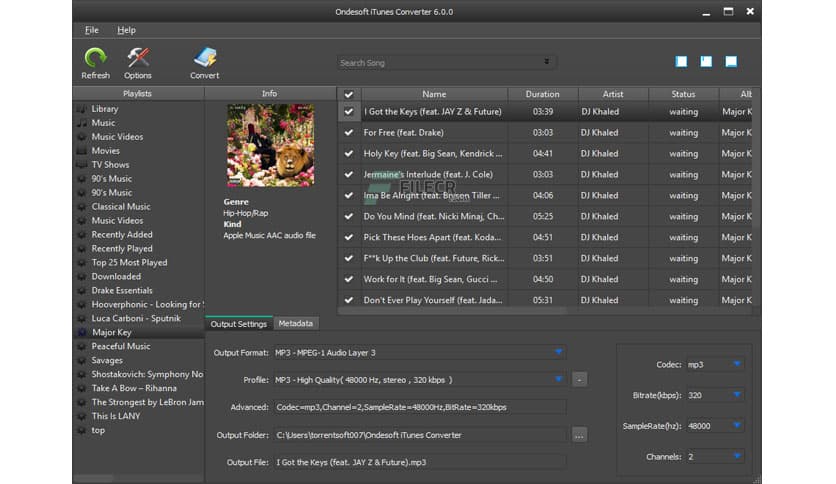836x484 pixels.
Task: Open the Help menu
Action: (126, 30)
